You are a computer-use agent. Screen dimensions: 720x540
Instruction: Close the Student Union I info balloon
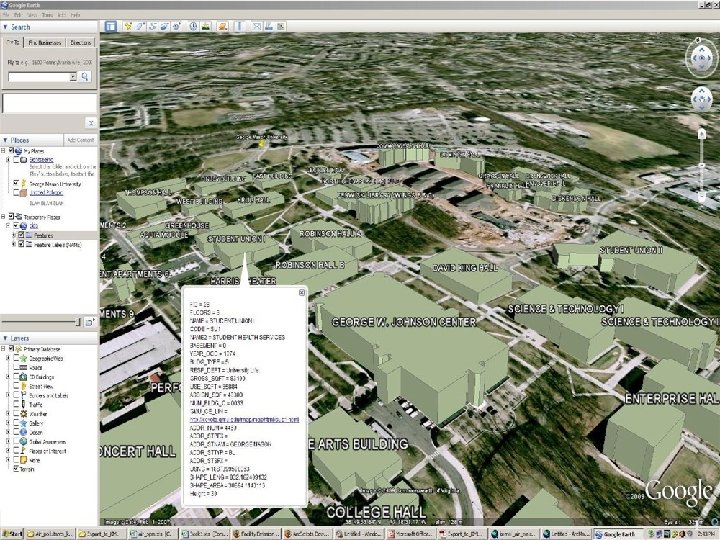pyautogui.click(x=302, y=292)
